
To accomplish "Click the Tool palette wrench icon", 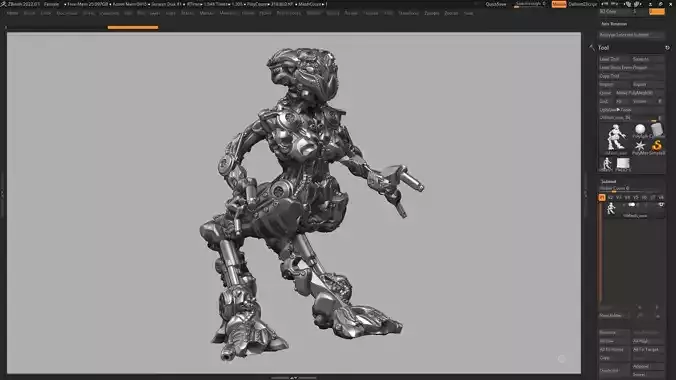I will (x=592, y=48).
